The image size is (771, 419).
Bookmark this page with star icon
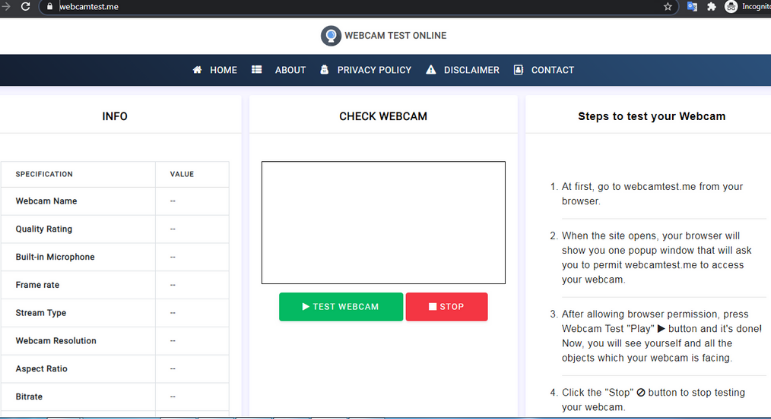click(x=667, y=6)
